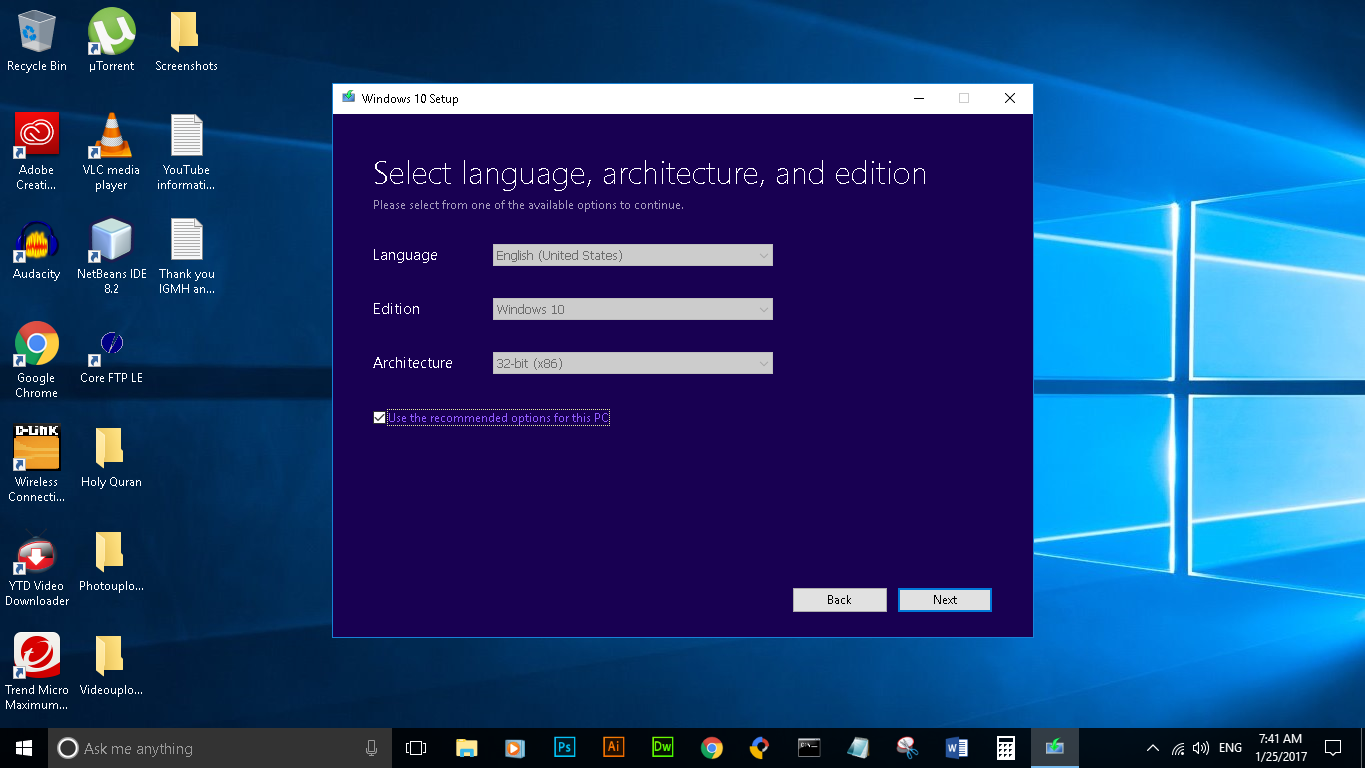This screenshot has height=768, width=1365.
Task: Launch Photoshop from taskbar
Action: (x=564, y=748)
